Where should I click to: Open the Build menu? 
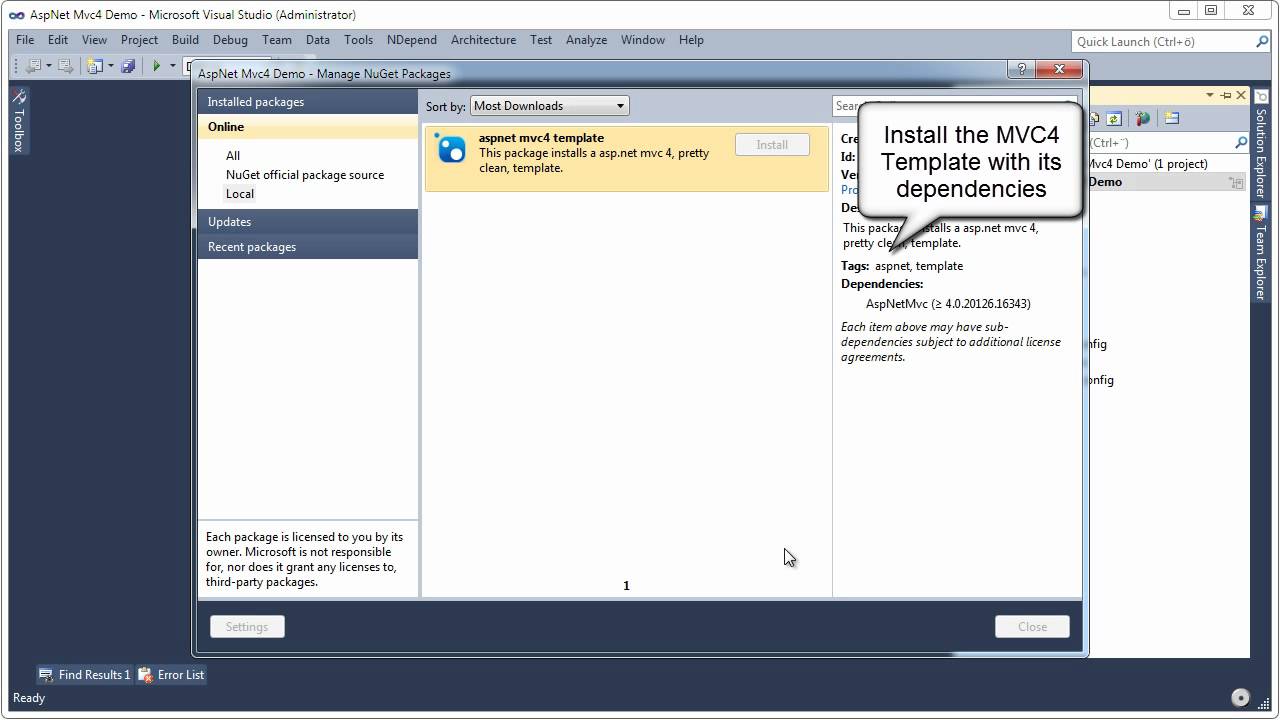pos(185,40)
